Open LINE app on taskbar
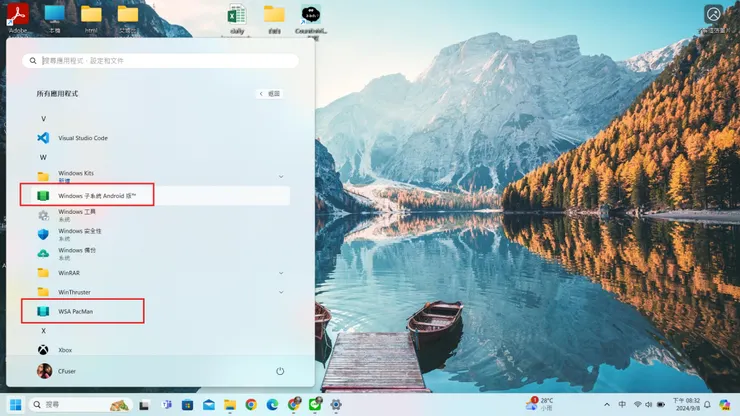Viewport: 740px width, 416px height. pyautogui.click(x=315, y=404)
